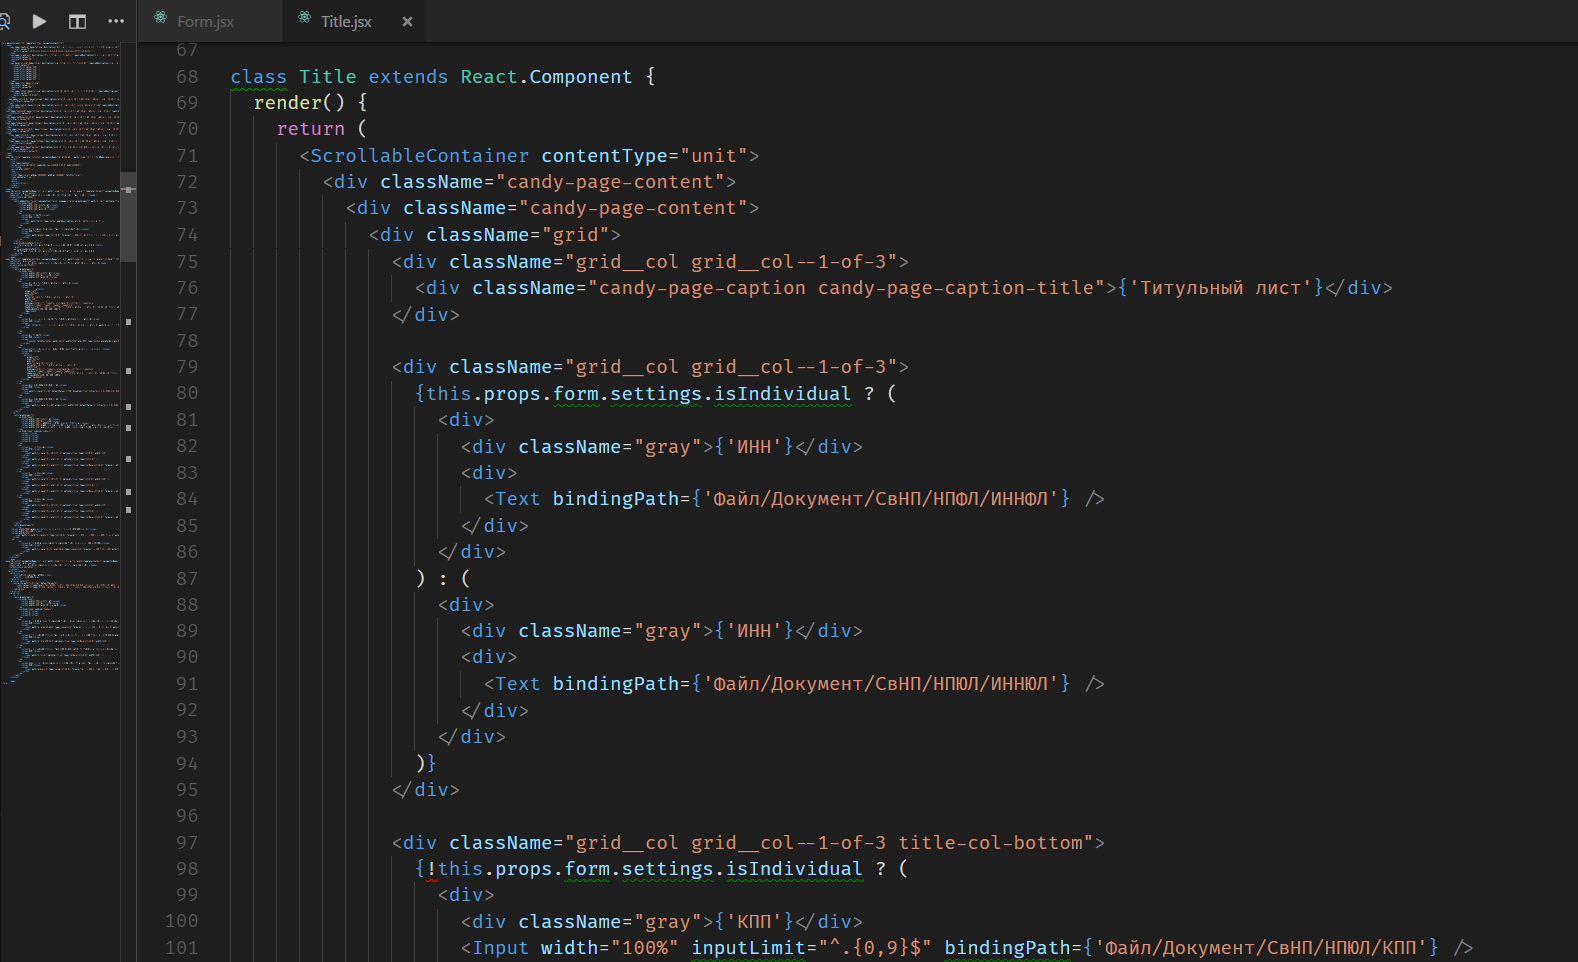Click the Run play icon in the toolbar
This screenshot has height=962, width=1578.
pyautogui.click(x=39, y=21)
